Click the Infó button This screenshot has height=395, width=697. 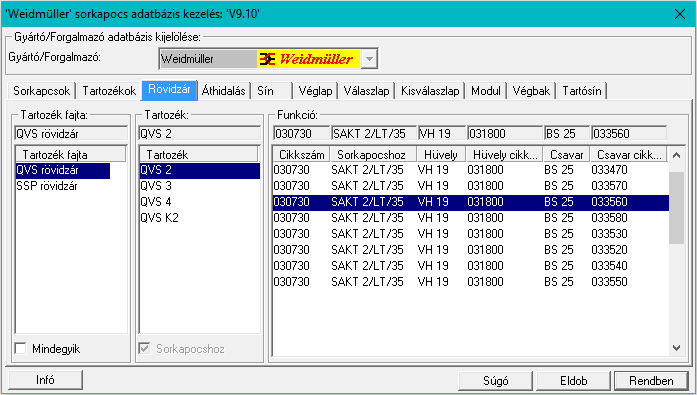(x=45, y=380)
